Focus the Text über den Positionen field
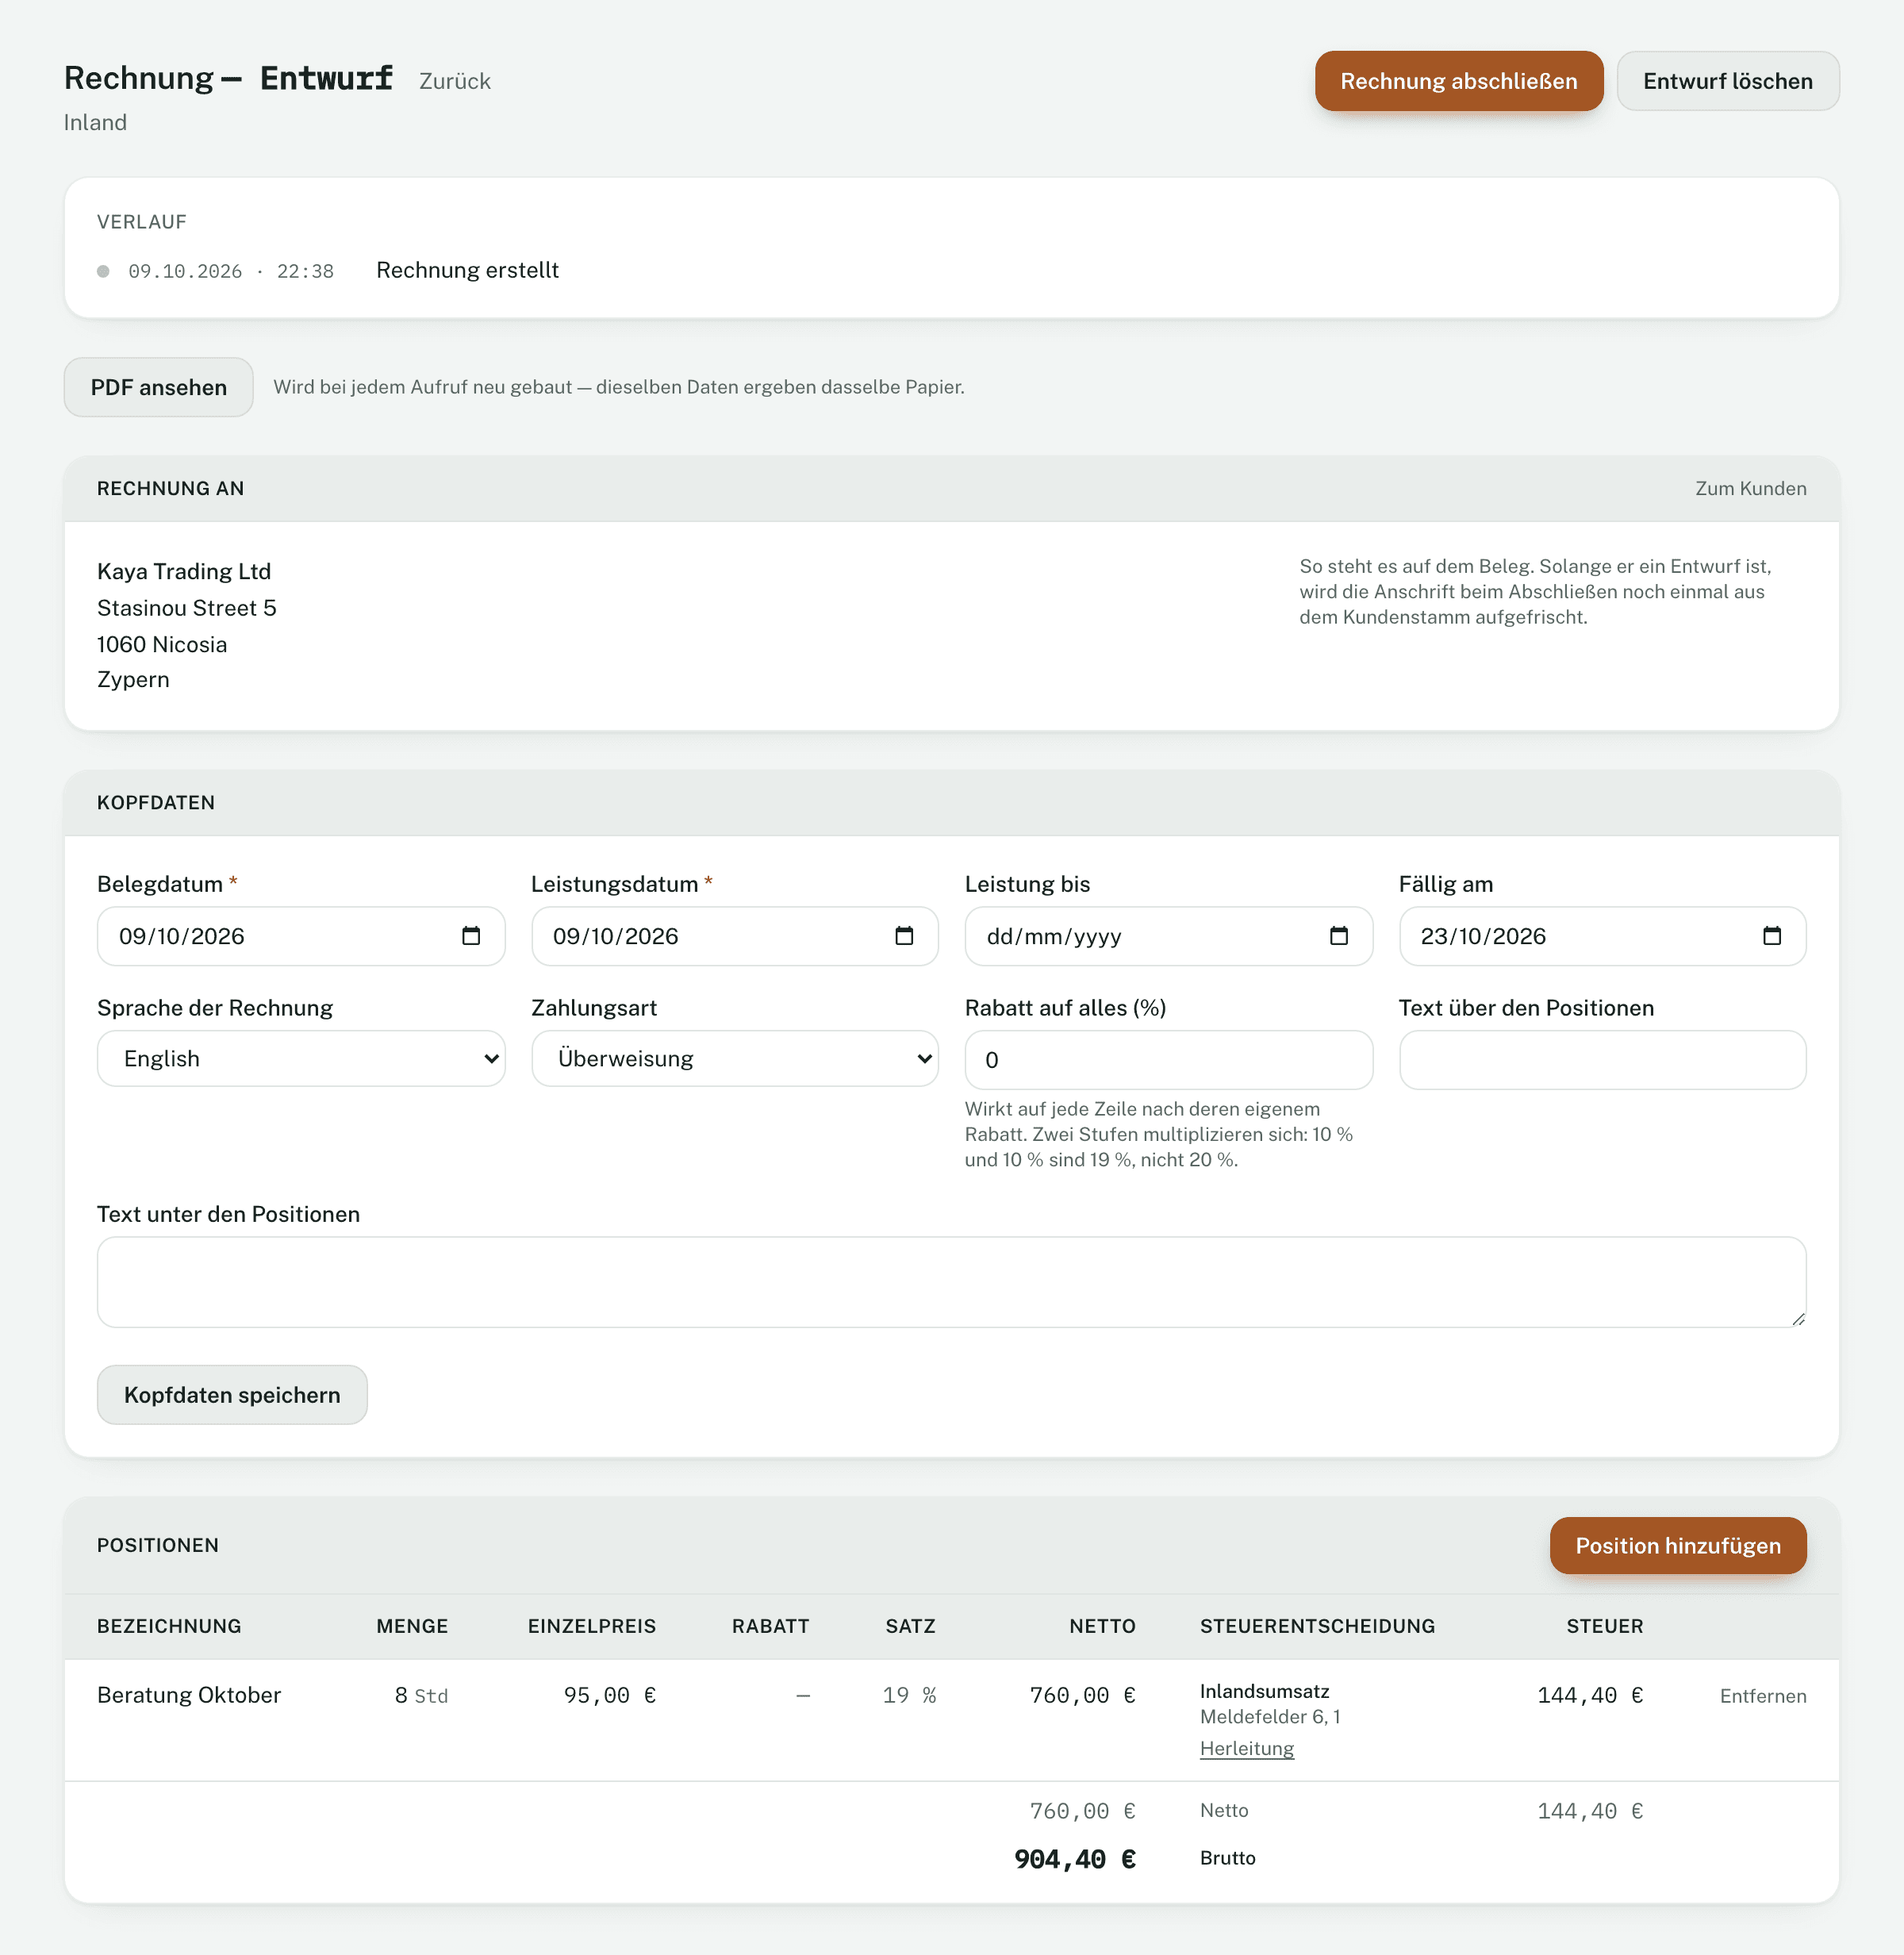This screenshot has width=1904, height=1955. click(1602, 1059)
